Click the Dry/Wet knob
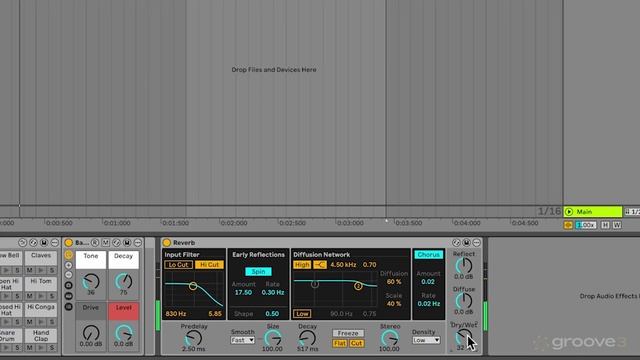 pyautogui.click(x=463, y=337)
